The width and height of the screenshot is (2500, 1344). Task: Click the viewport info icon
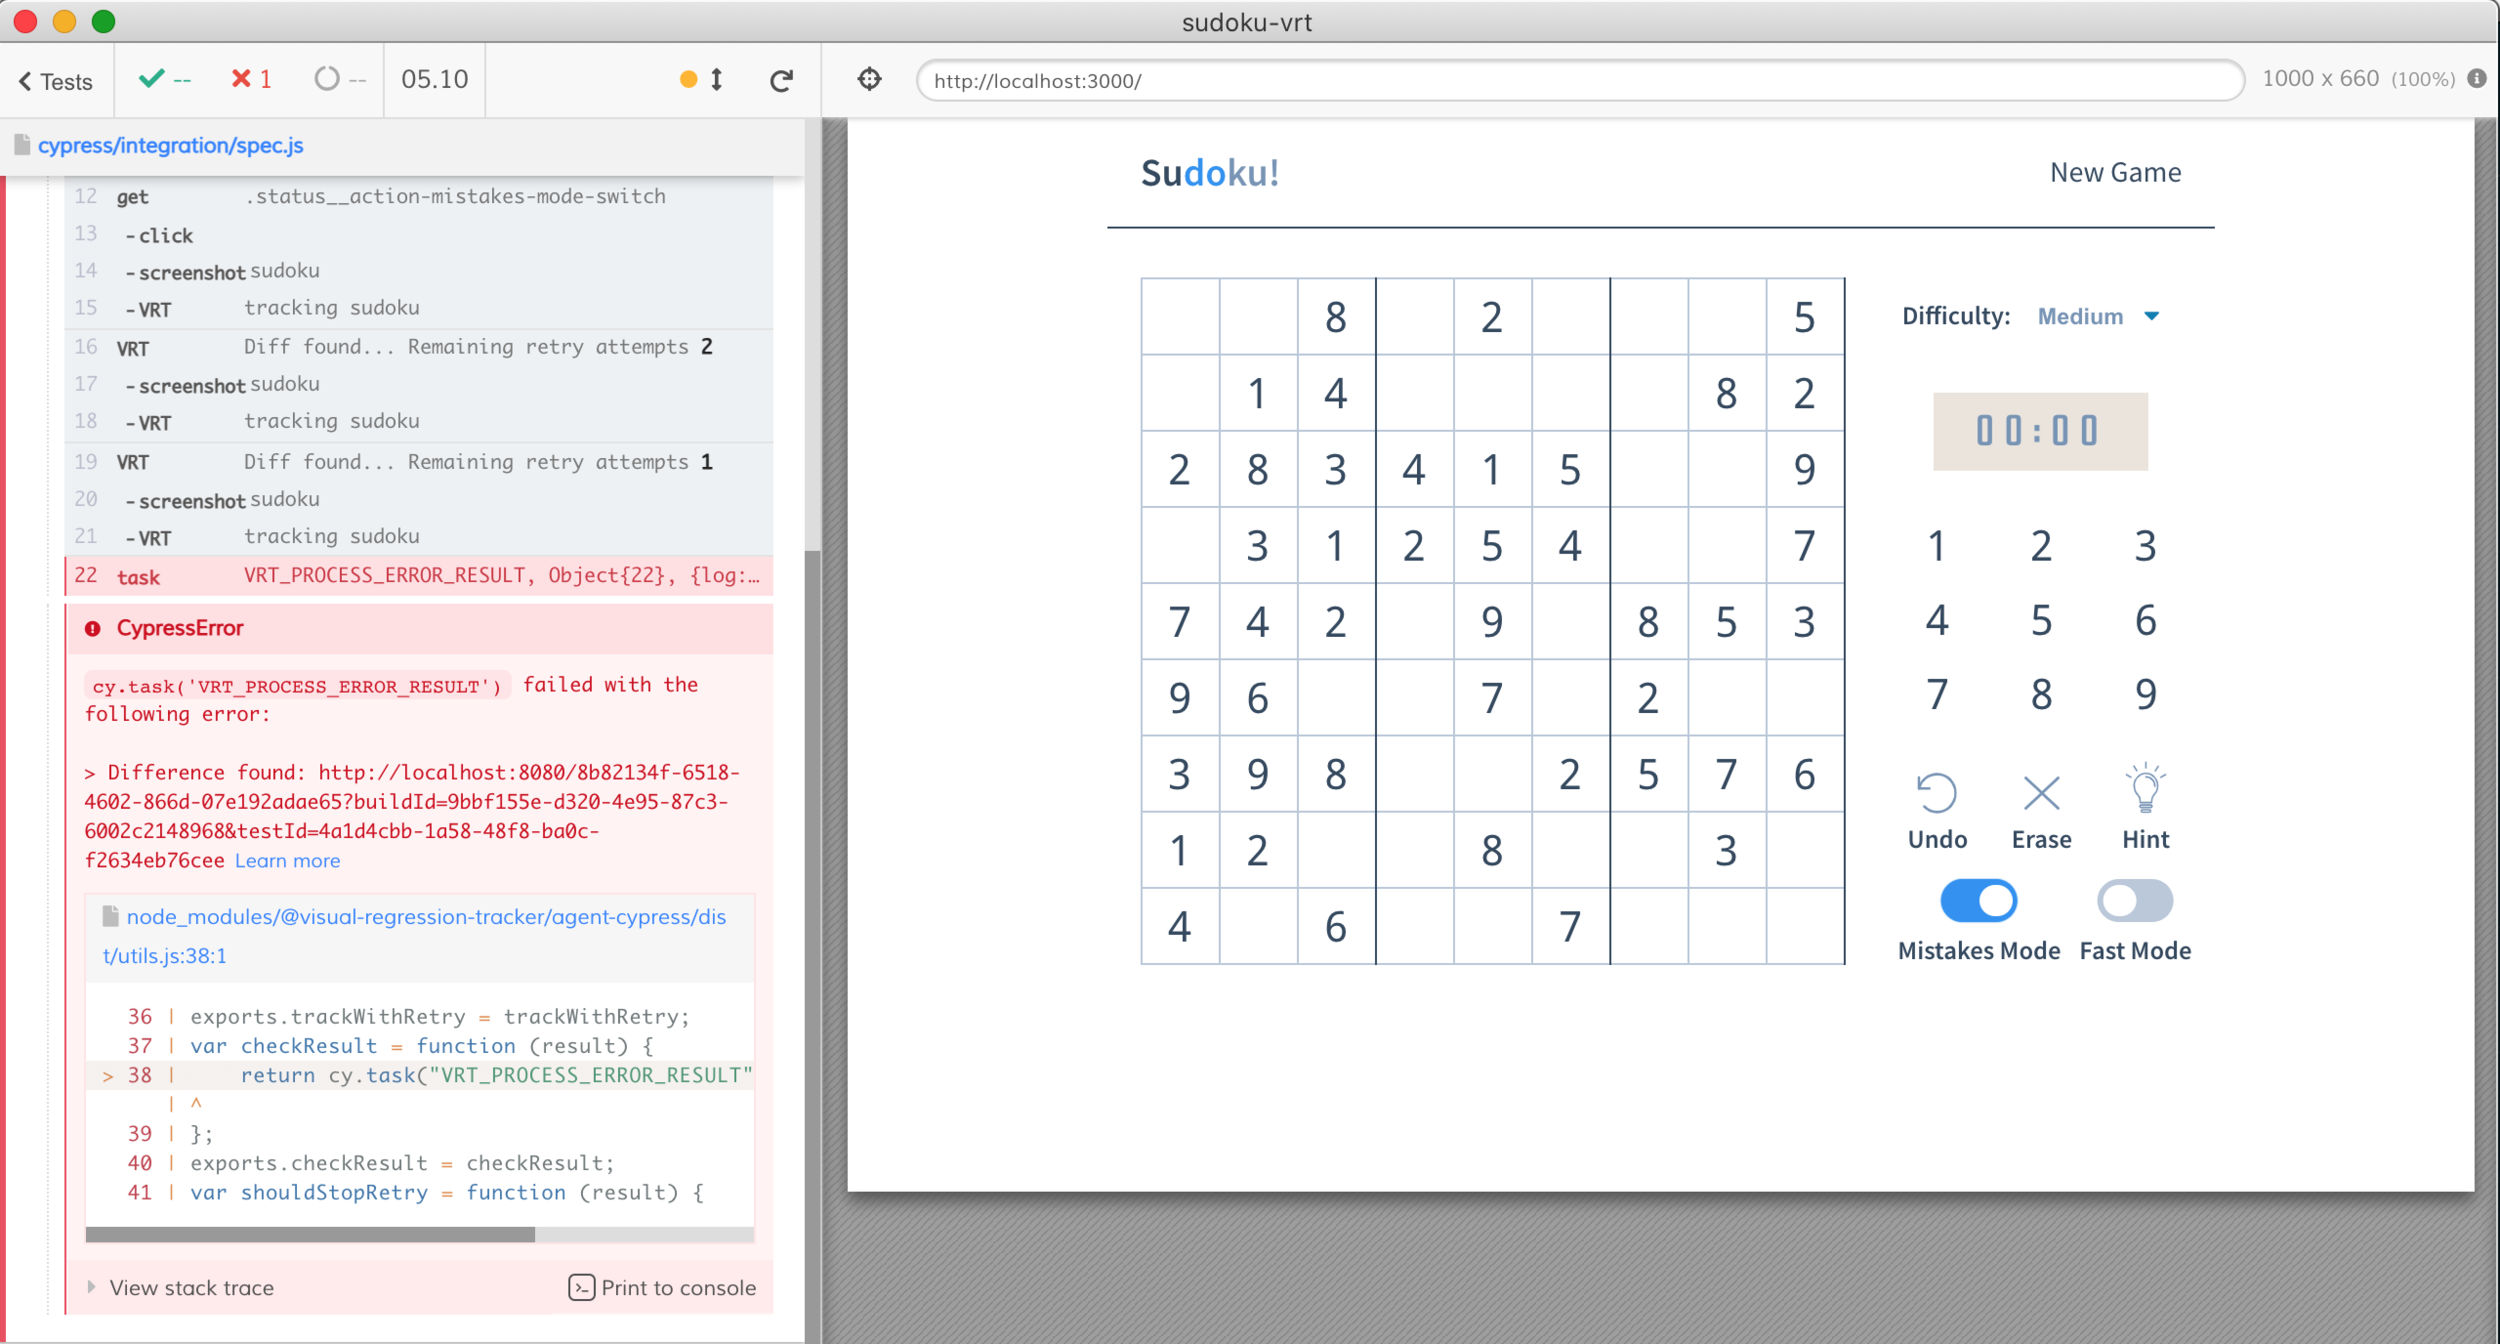2477,79
